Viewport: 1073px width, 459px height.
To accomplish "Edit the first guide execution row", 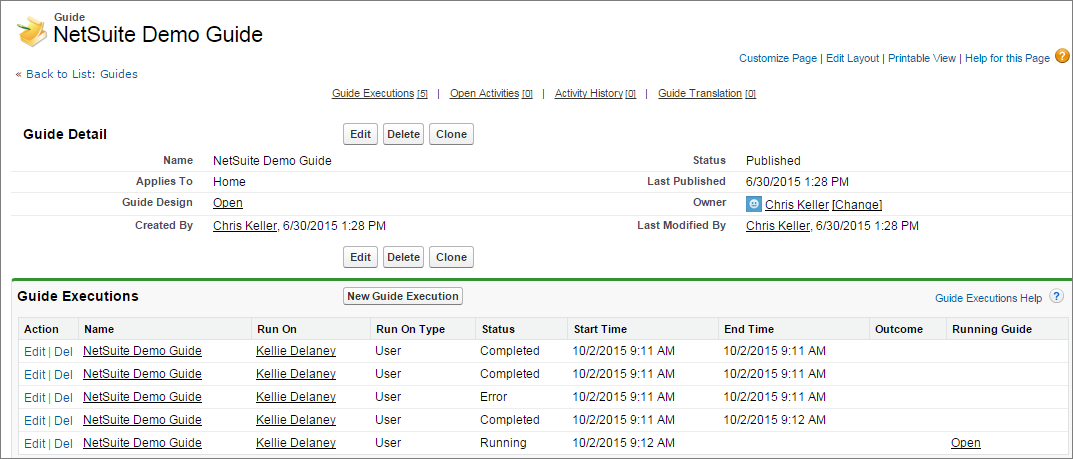I will (x=34, y=352).
